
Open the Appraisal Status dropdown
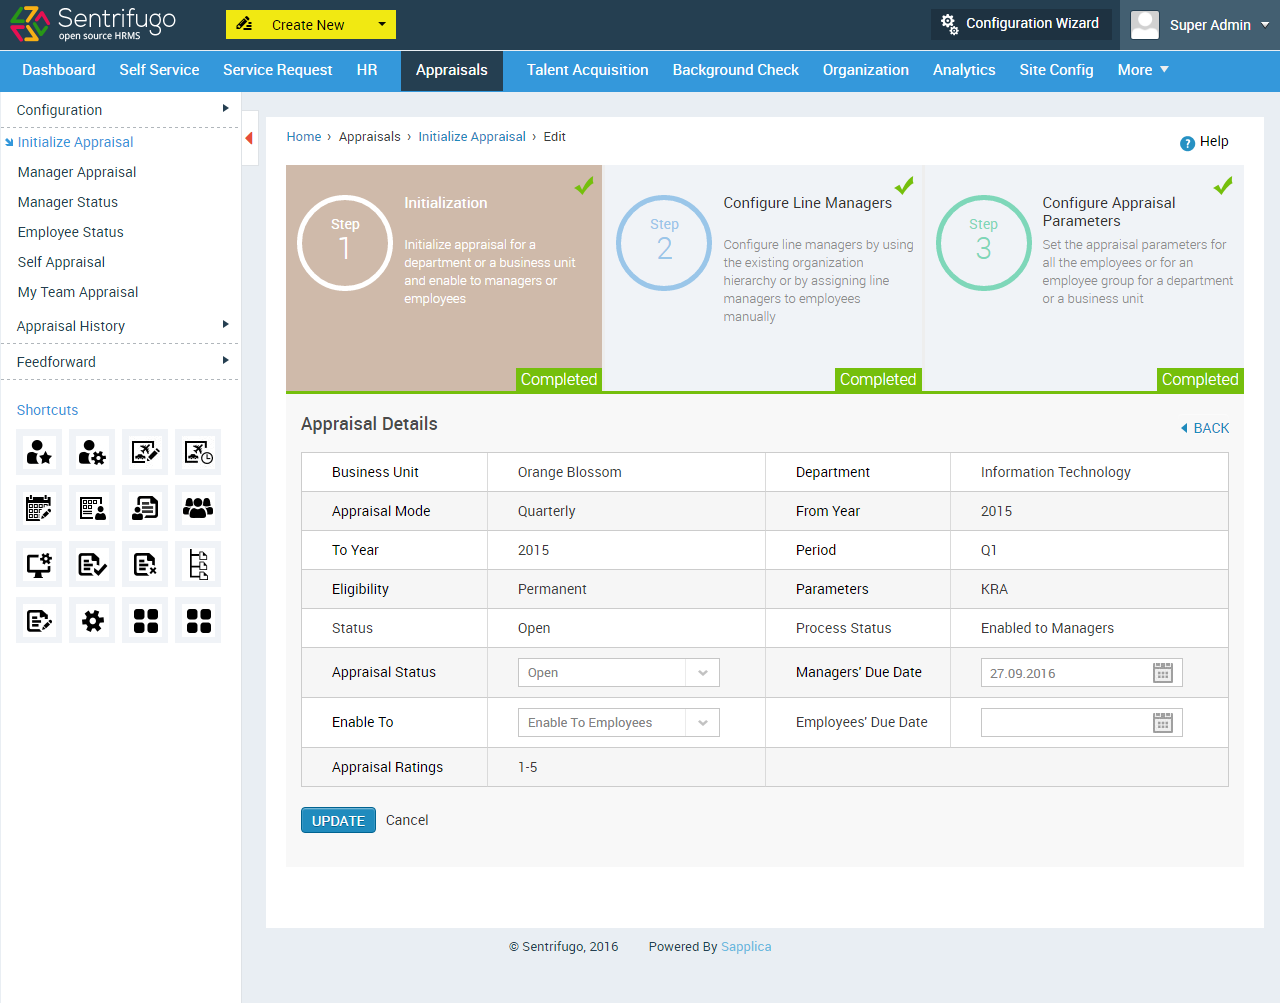[x=618, y=672]
